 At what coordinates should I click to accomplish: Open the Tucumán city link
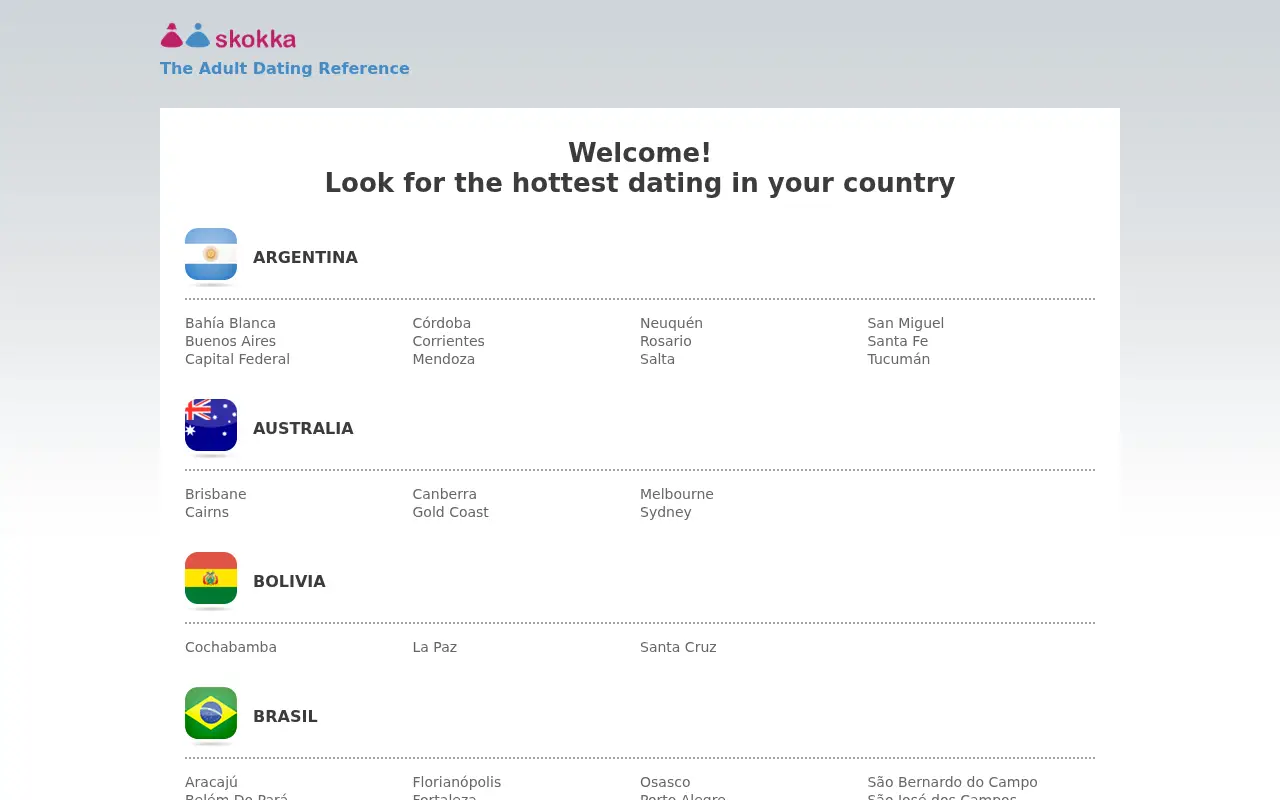pos(898,359)
